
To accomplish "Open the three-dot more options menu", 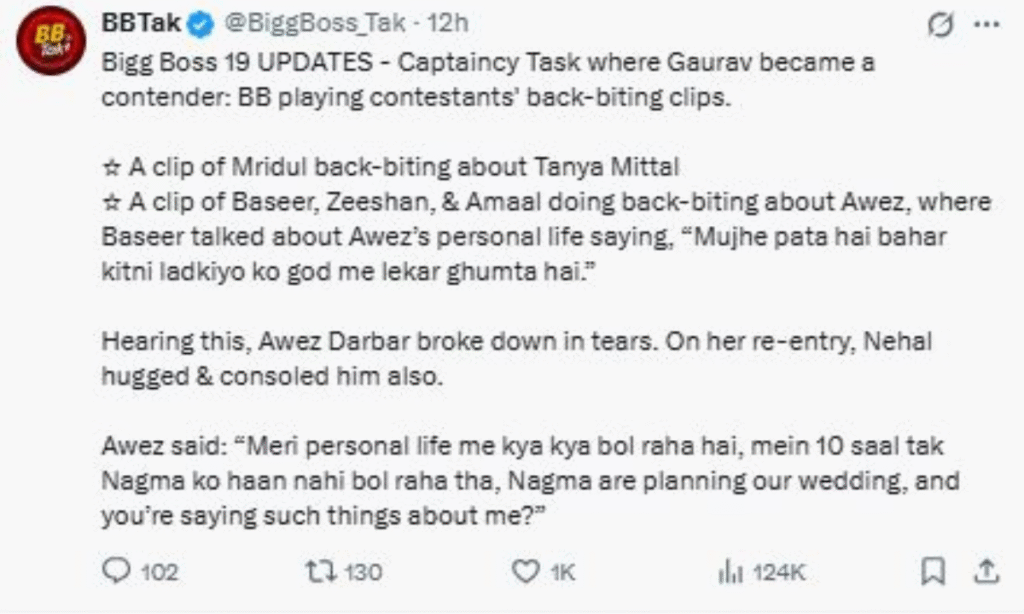I will 986,24.
